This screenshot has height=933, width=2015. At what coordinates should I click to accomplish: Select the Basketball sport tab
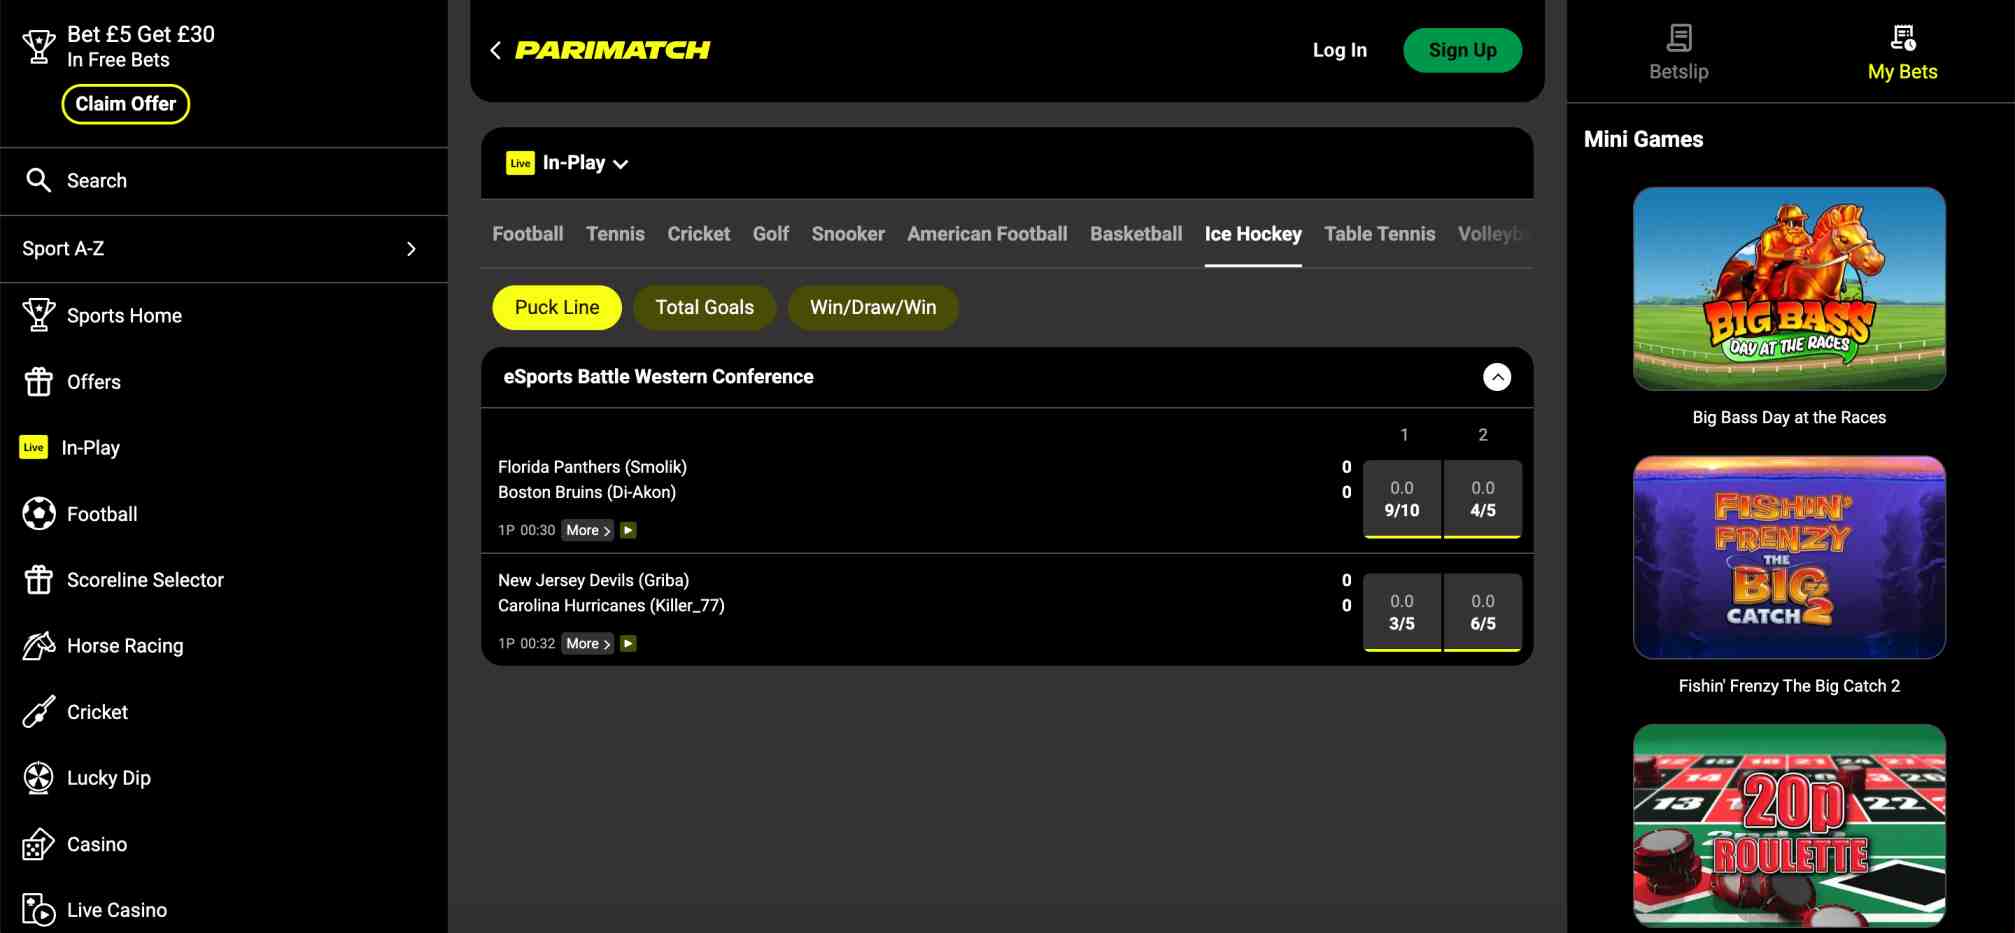[1135, 233]
